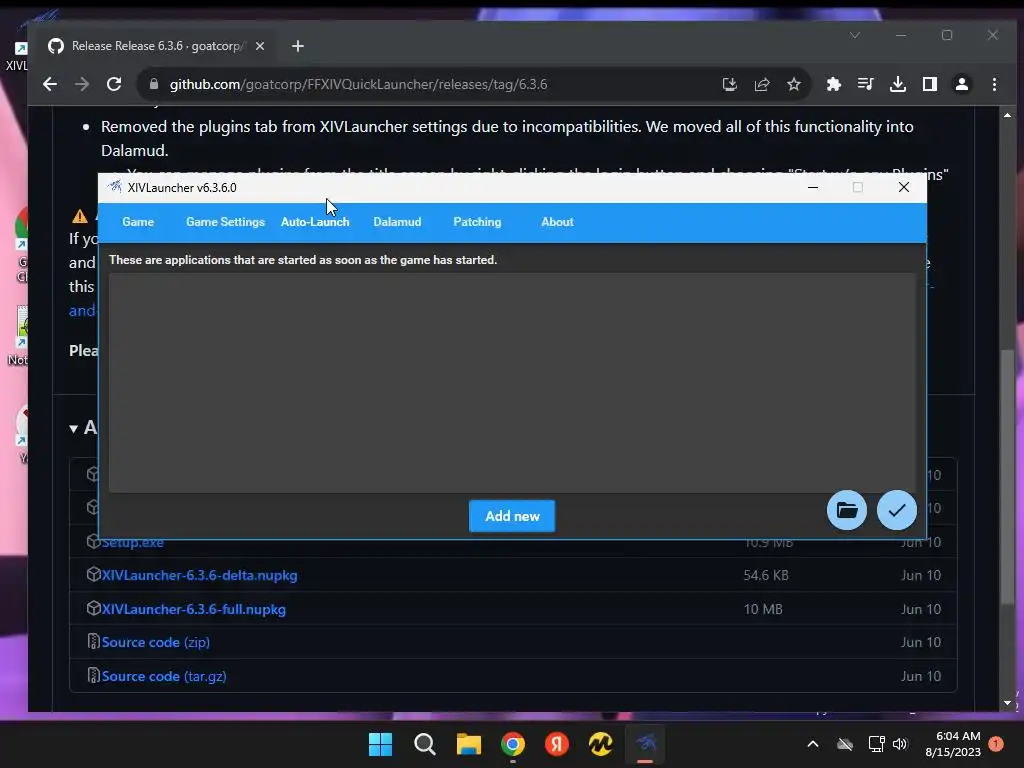The image size is (1024, 768).
Task: Open Yandex browser from the taskbar
Action: point(556,744)
